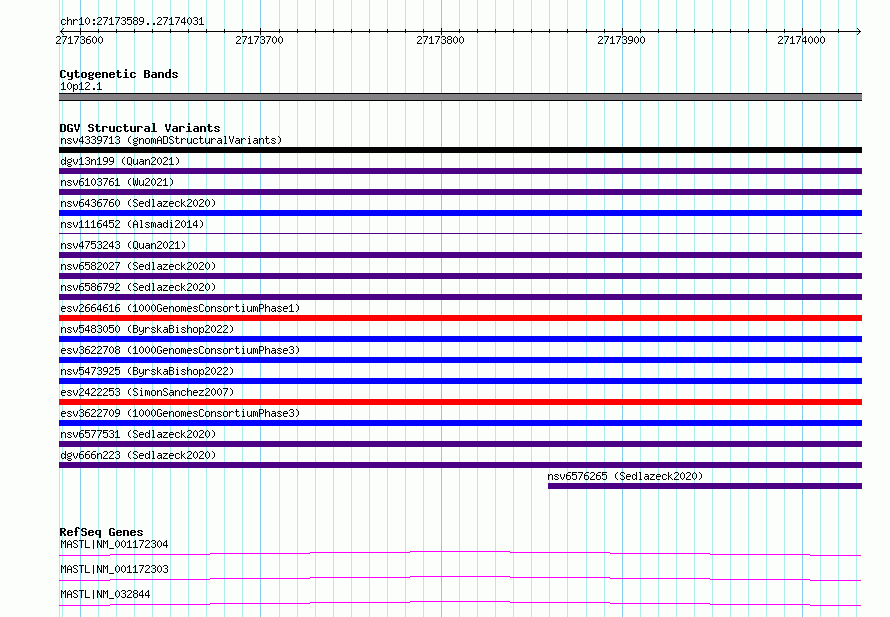Open nsv5473925 (ByrskaBishop2022) entry
Viewport: 890px width, 617px height.
[147, 371]
